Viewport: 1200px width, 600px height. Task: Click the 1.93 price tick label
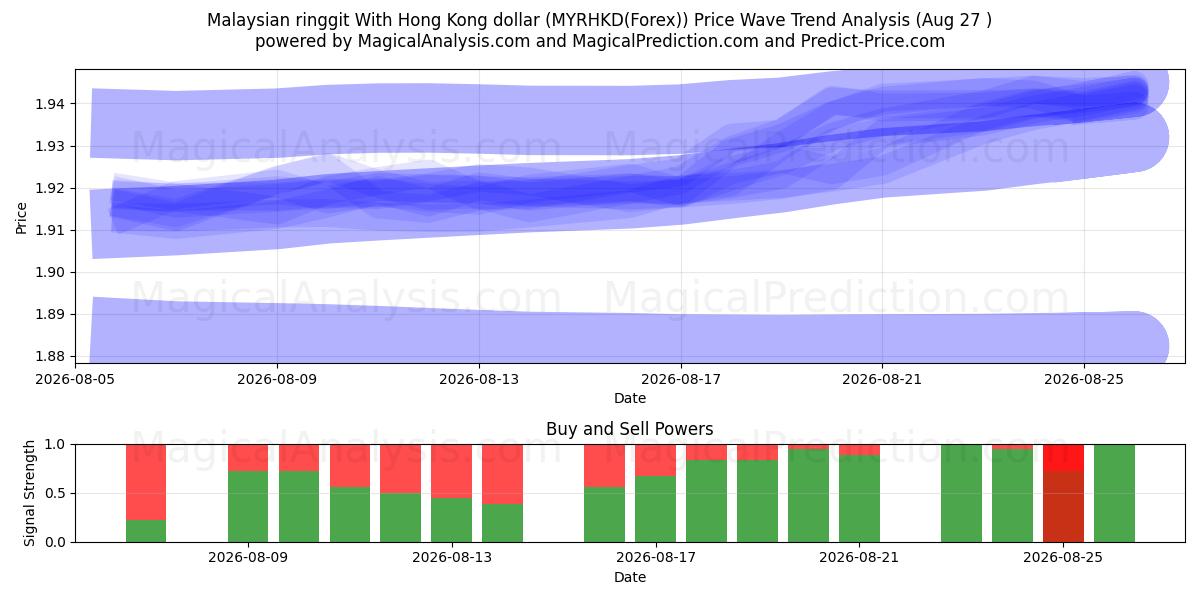click(51, 146)
